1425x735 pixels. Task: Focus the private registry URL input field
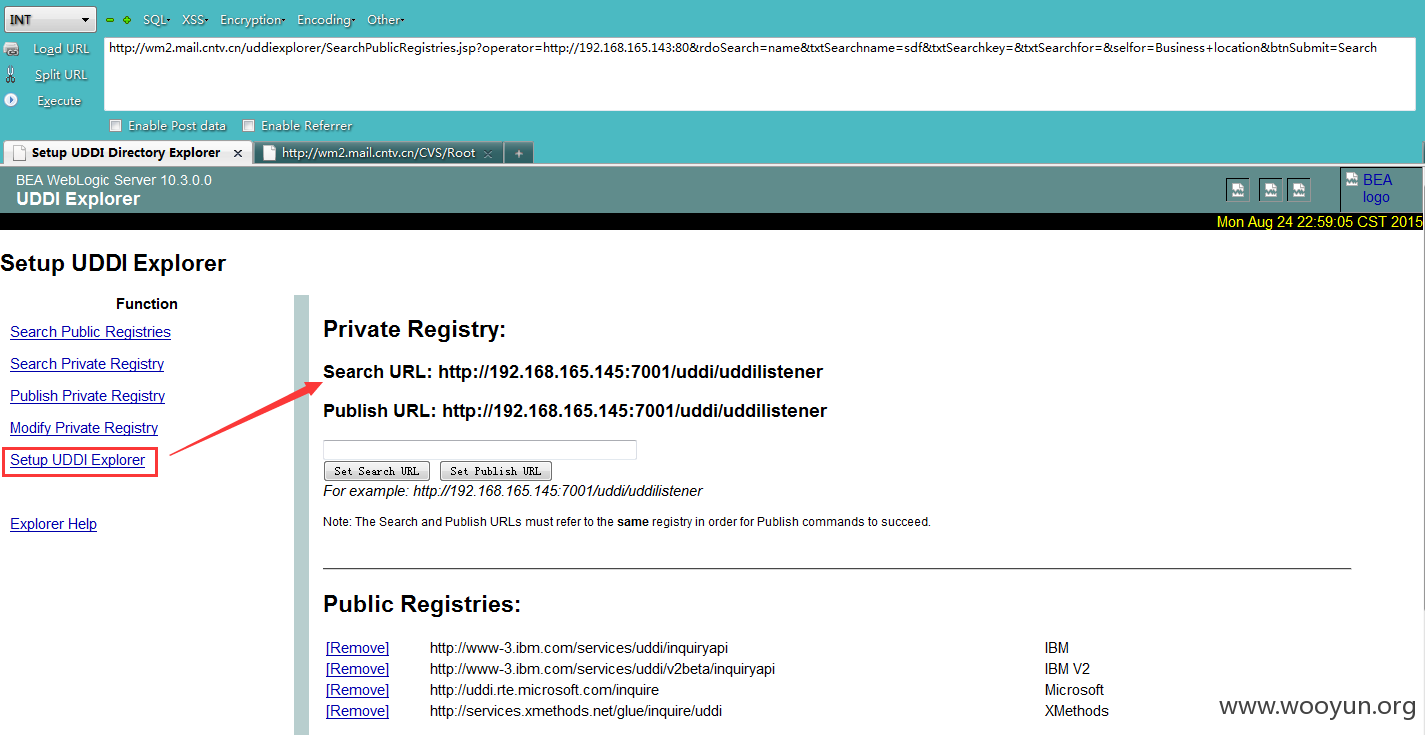480,450
